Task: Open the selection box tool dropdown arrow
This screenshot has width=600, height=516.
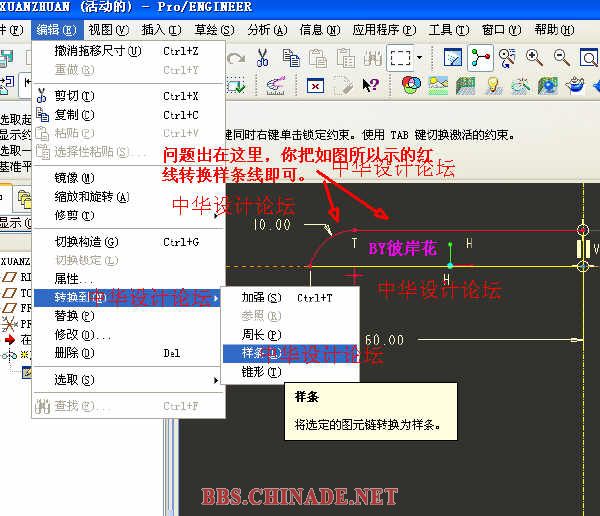Action: [x=419, y=58]
